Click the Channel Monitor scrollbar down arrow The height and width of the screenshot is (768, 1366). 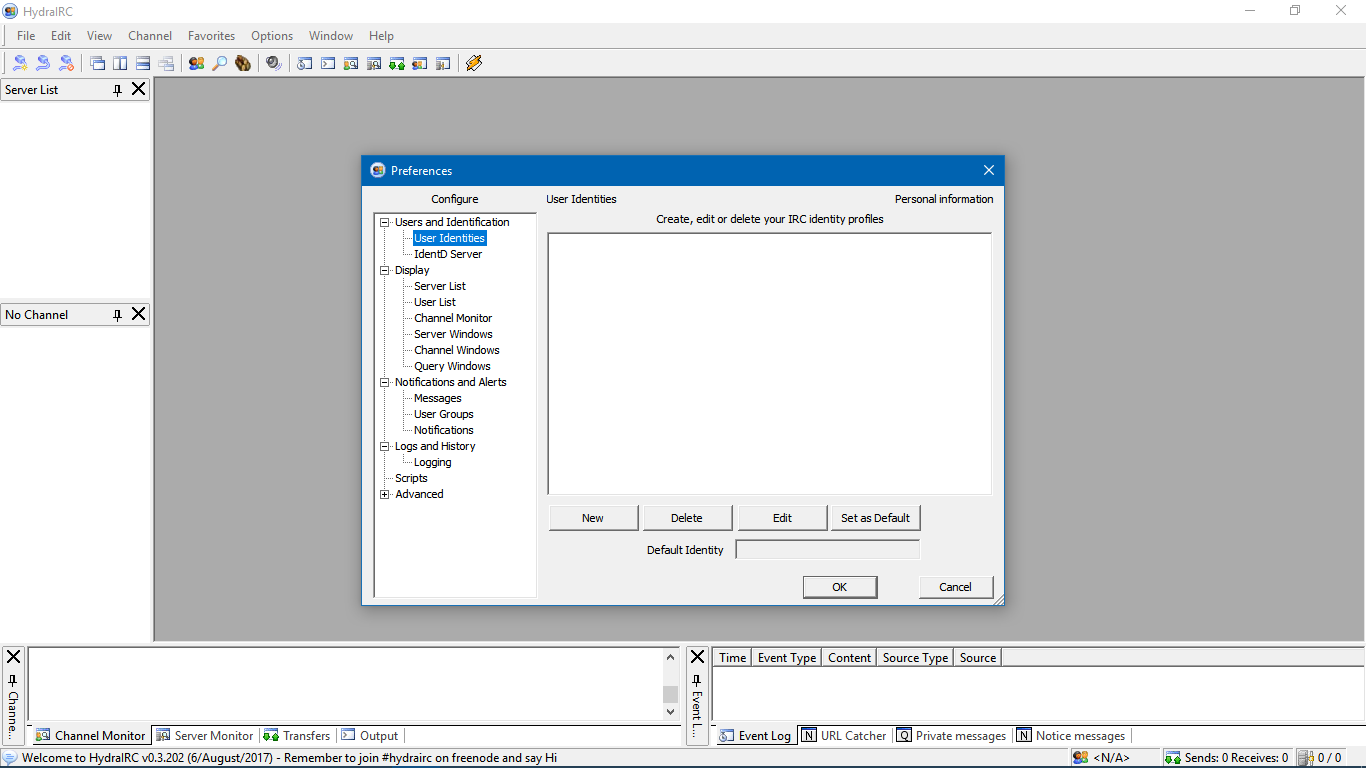[x=670, y=712]
